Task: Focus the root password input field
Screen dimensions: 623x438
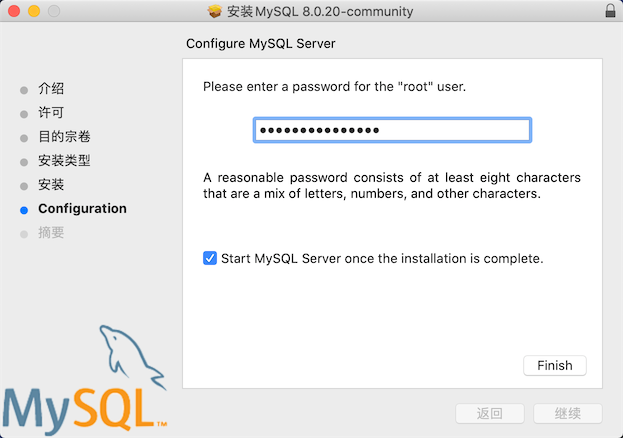Action: click(391, 131)
